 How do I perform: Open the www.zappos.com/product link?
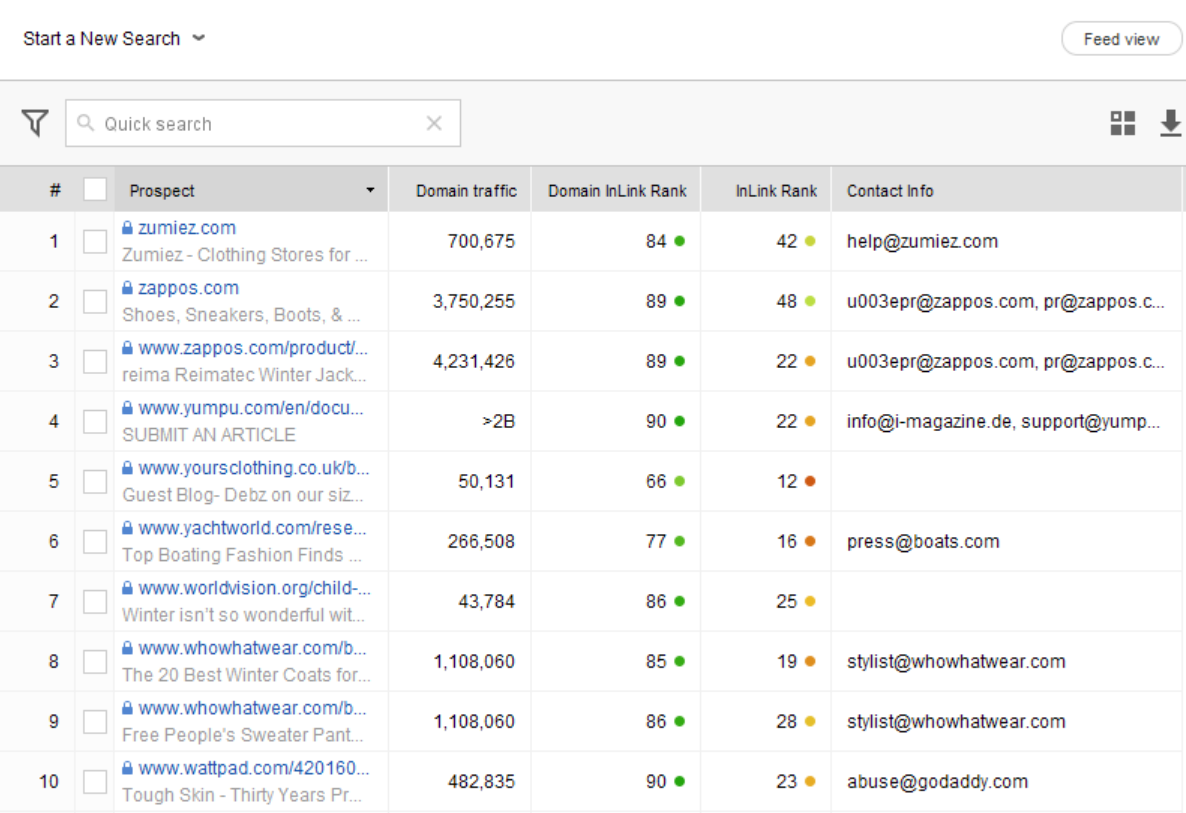[x=253, y=348]
